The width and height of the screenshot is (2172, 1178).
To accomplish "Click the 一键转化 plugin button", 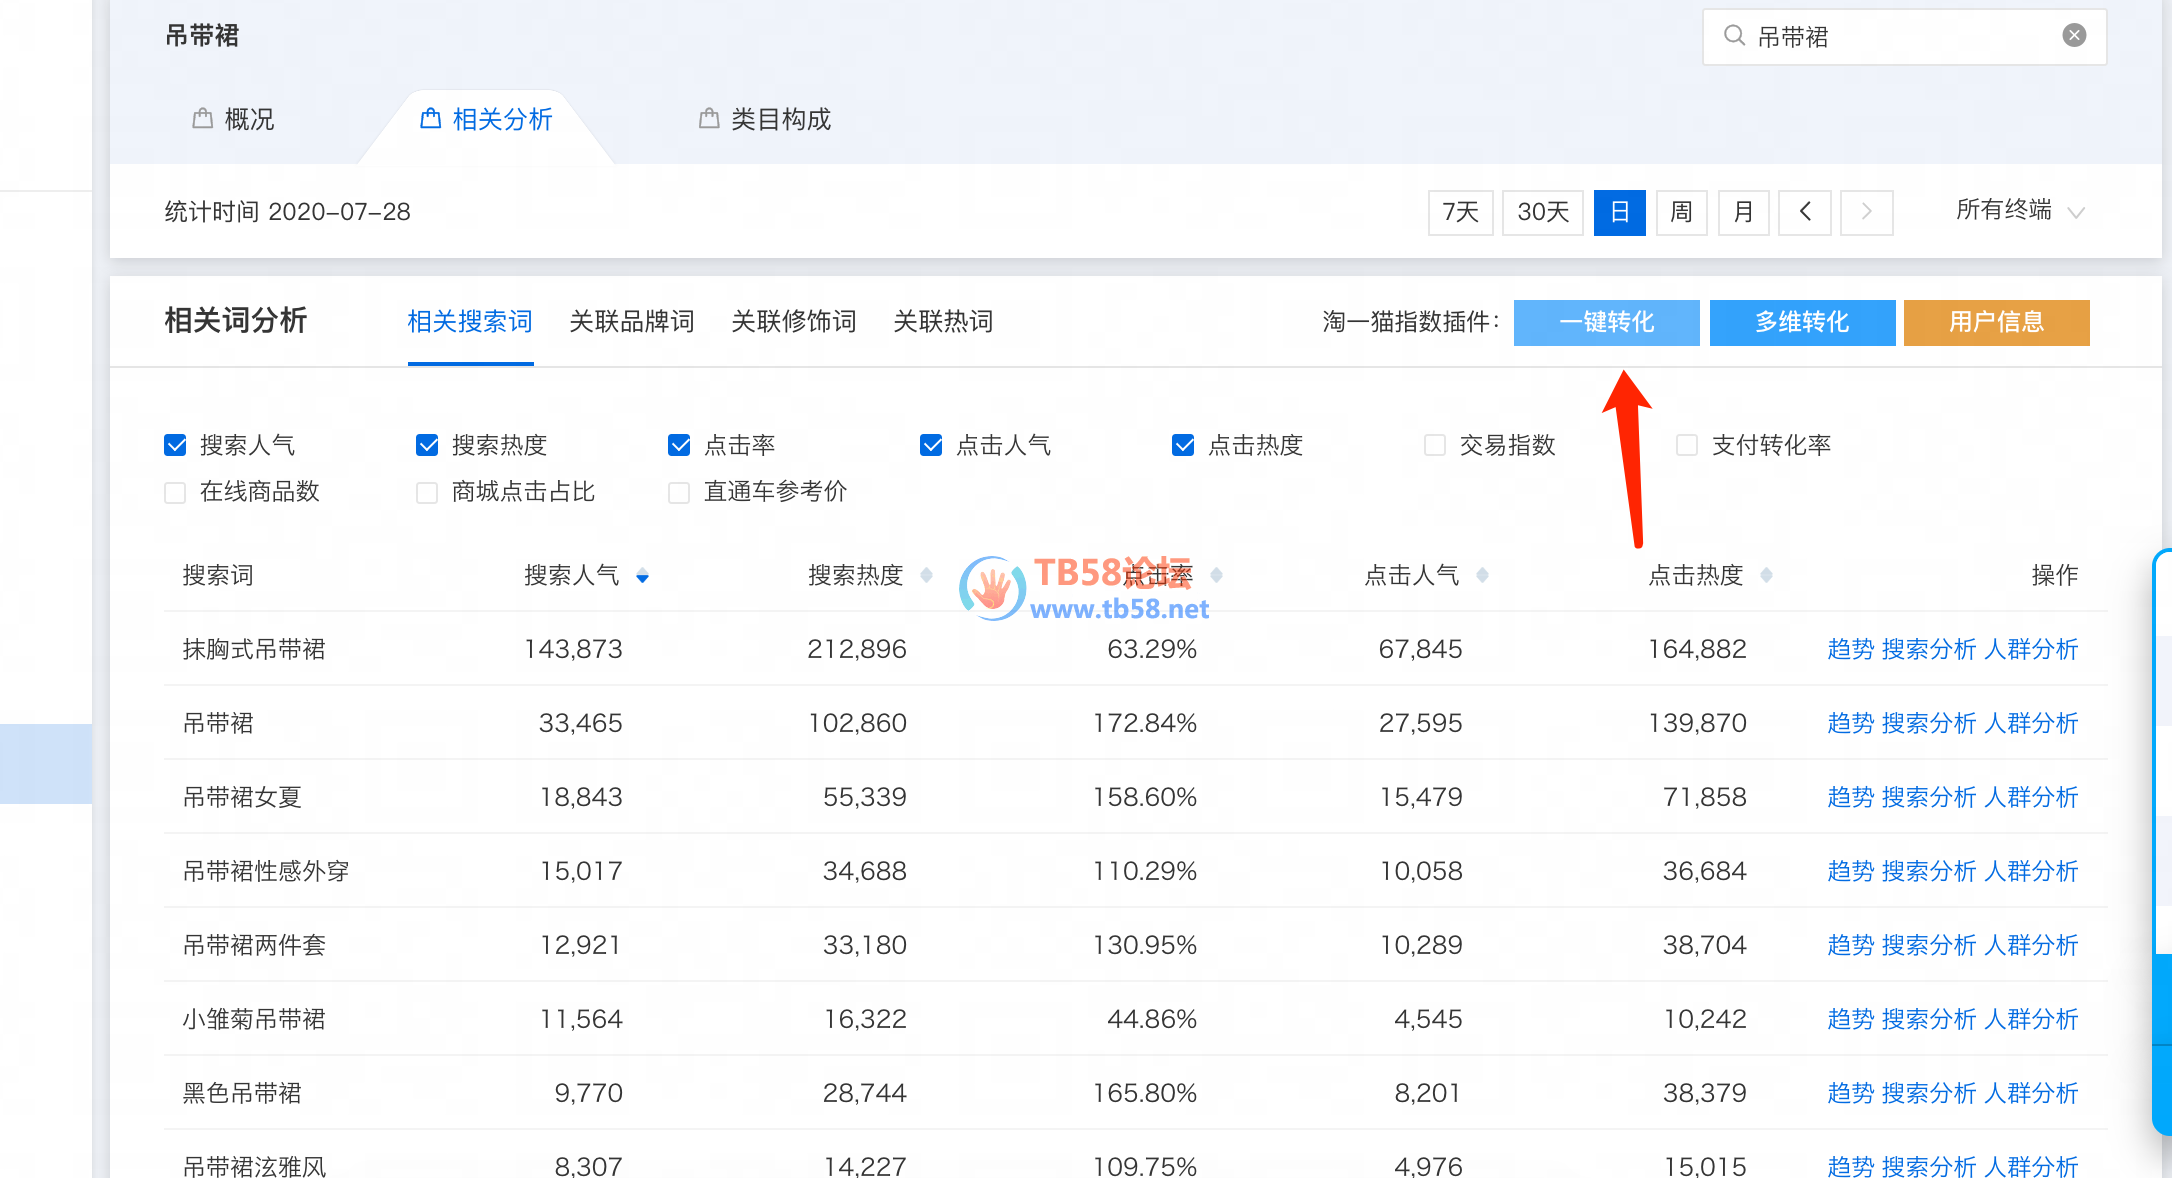I will pos(1607,322).
